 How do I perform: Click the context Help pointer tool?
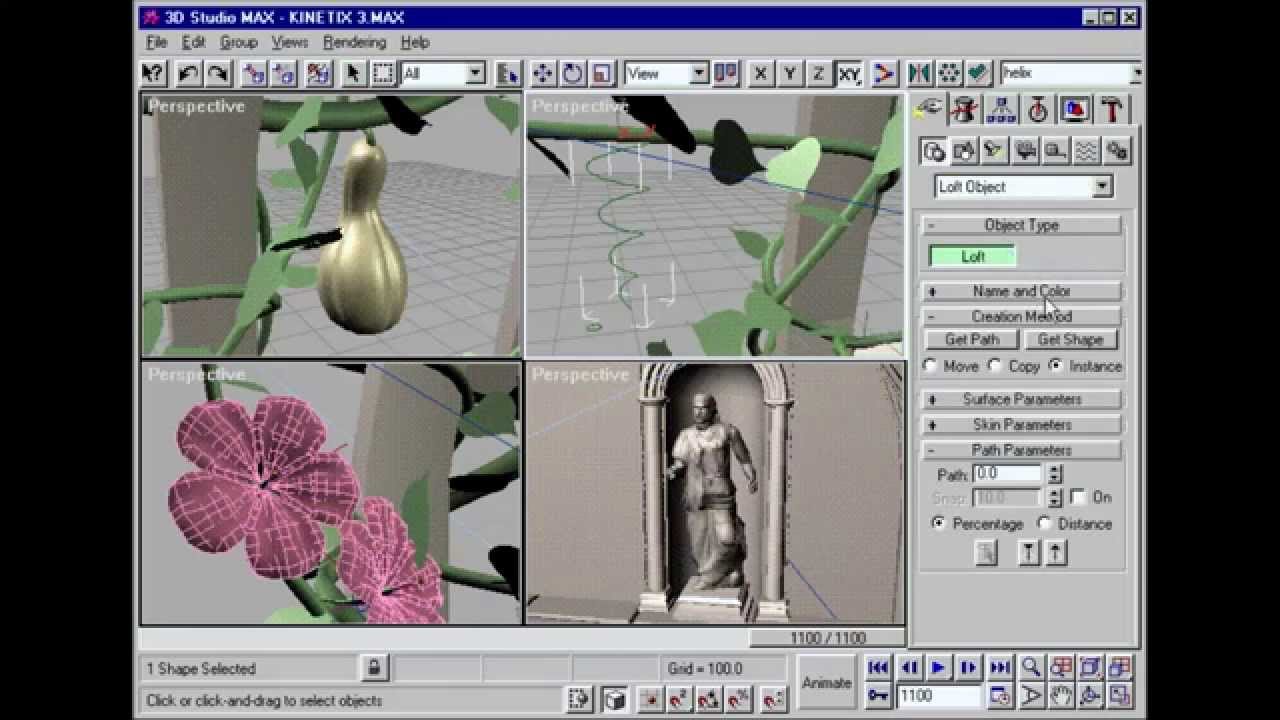coord(153,73)
